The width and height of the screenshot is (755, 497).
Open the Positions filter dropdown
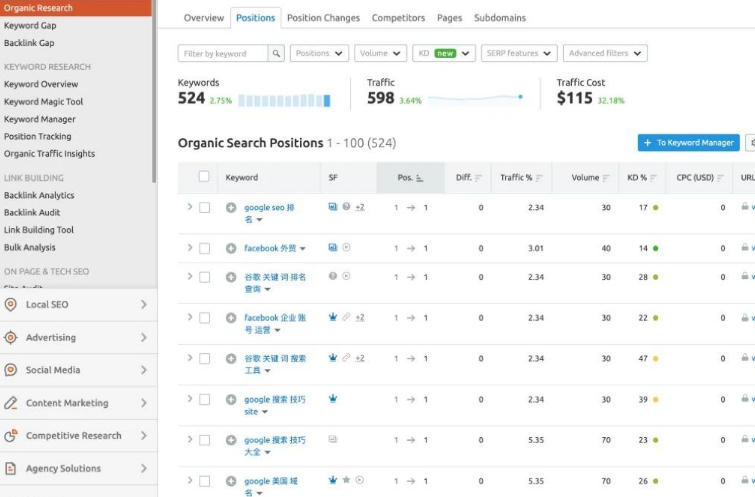pos(319,53)
